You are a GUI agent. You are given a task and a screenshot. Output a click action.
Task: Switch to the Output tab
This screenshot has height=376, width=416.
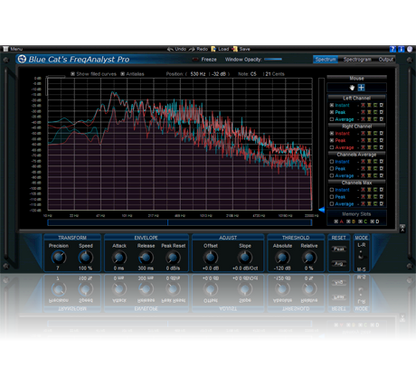386,59
